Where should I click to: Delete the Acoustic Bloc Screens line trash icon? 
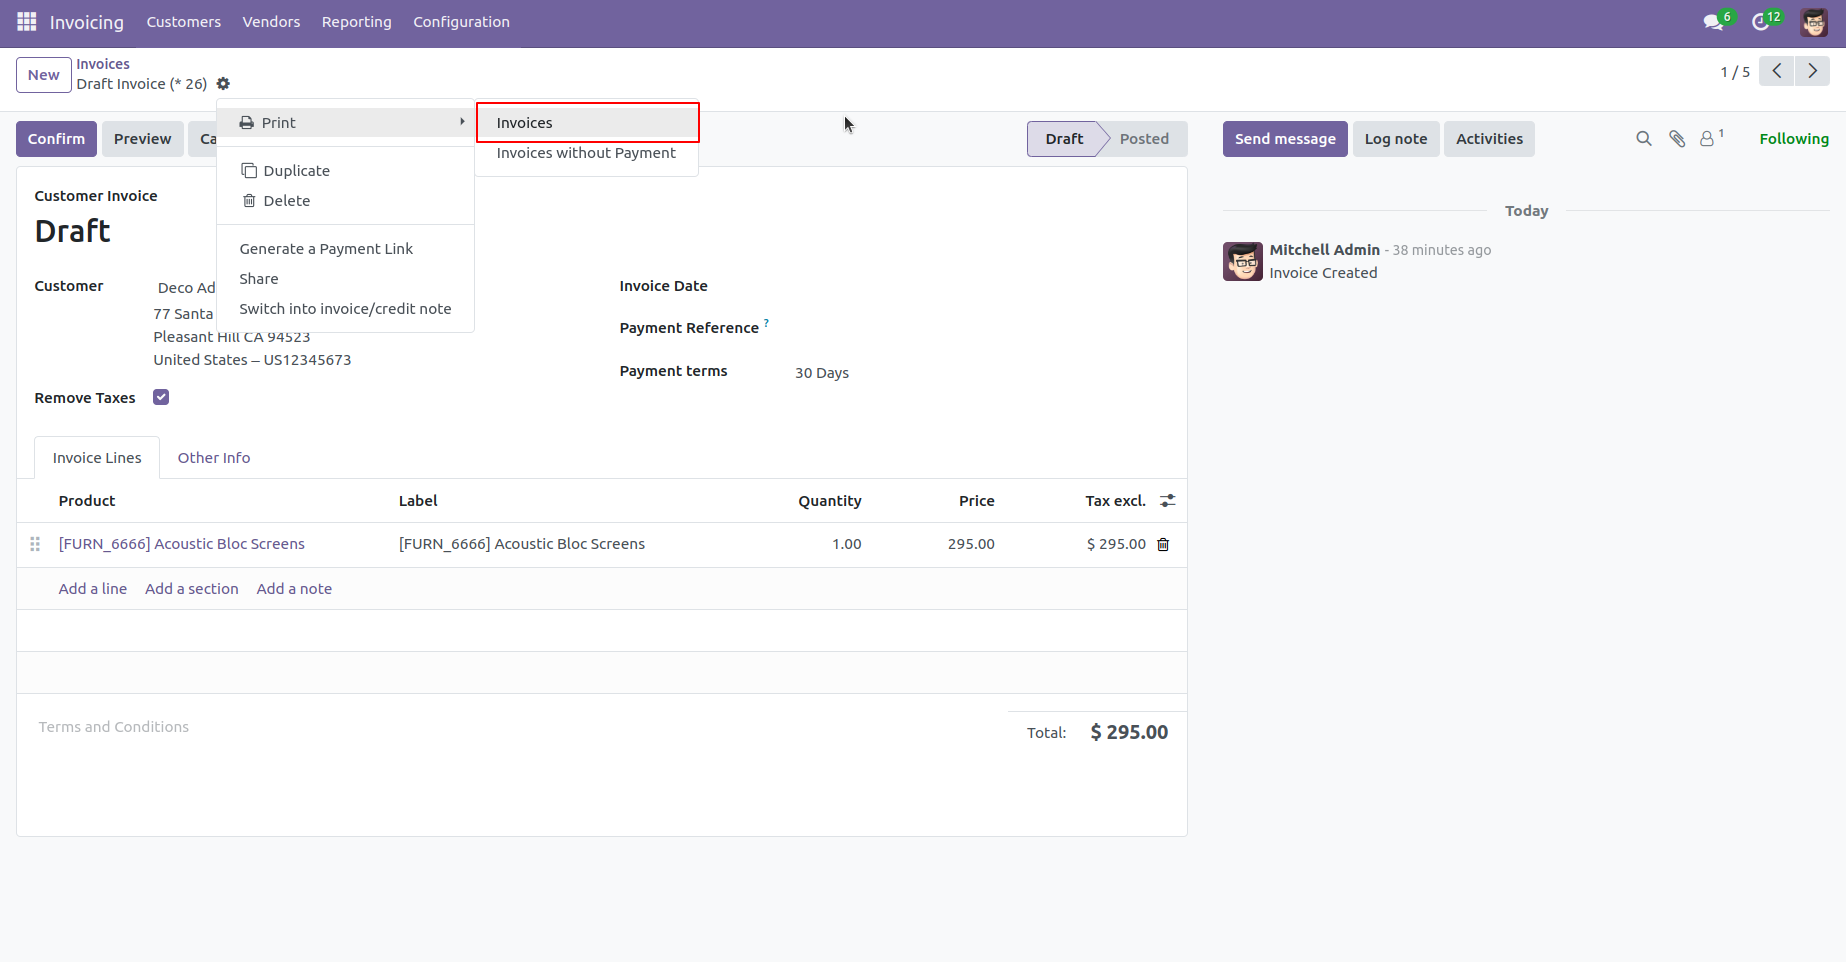point(1162,544)
